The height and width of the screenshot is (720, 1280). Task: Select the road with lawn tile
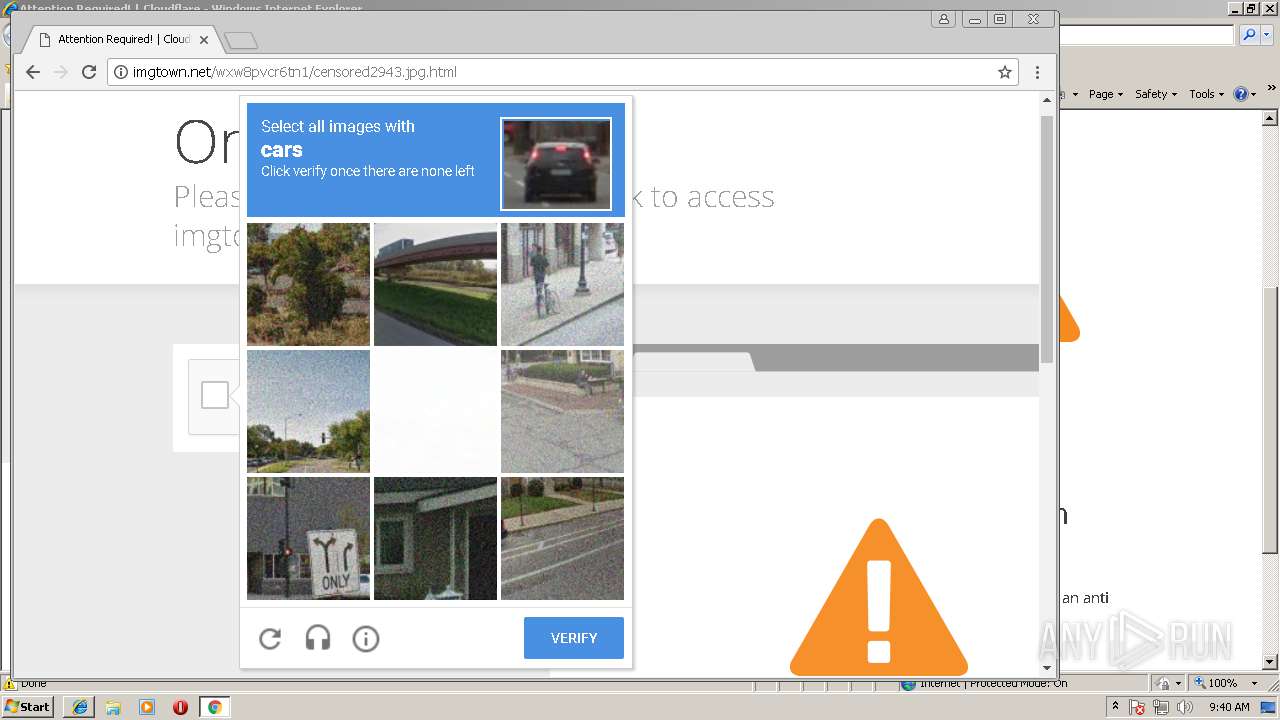click(562, 538)
